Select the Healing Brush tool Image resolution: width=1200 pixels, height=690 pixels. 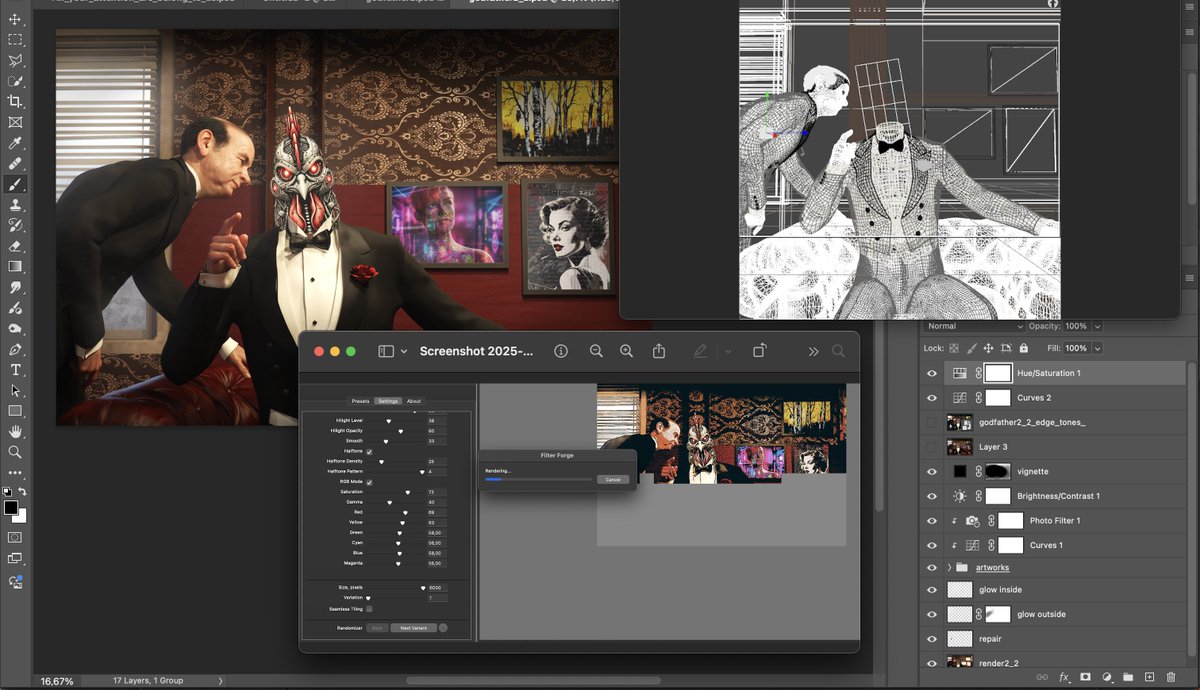[x=15, y=163]
